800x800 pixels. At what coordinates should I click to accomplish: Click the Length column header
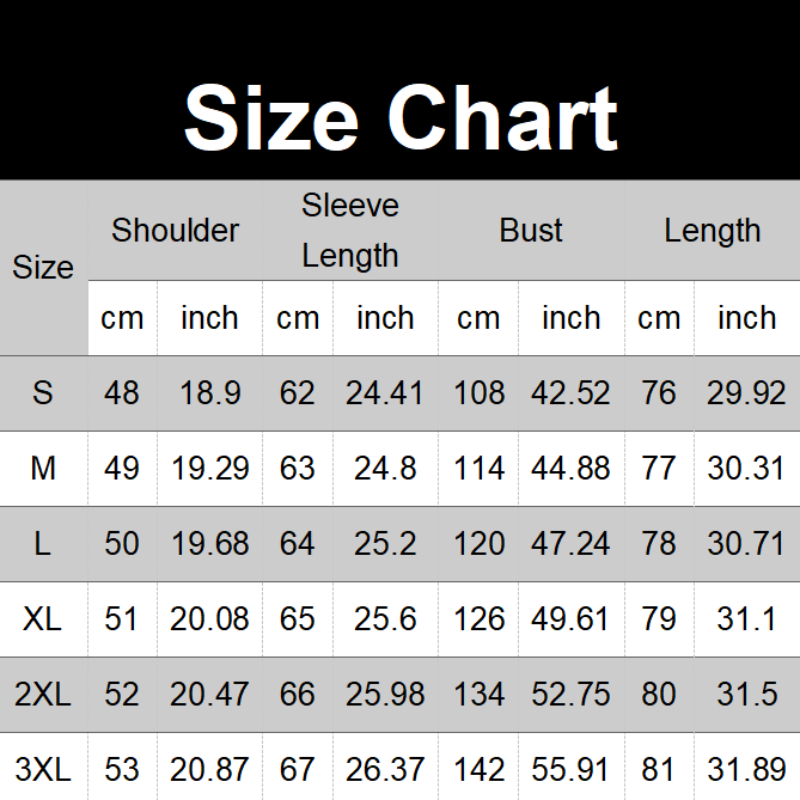pyautogui.click(x=712, y=231)
